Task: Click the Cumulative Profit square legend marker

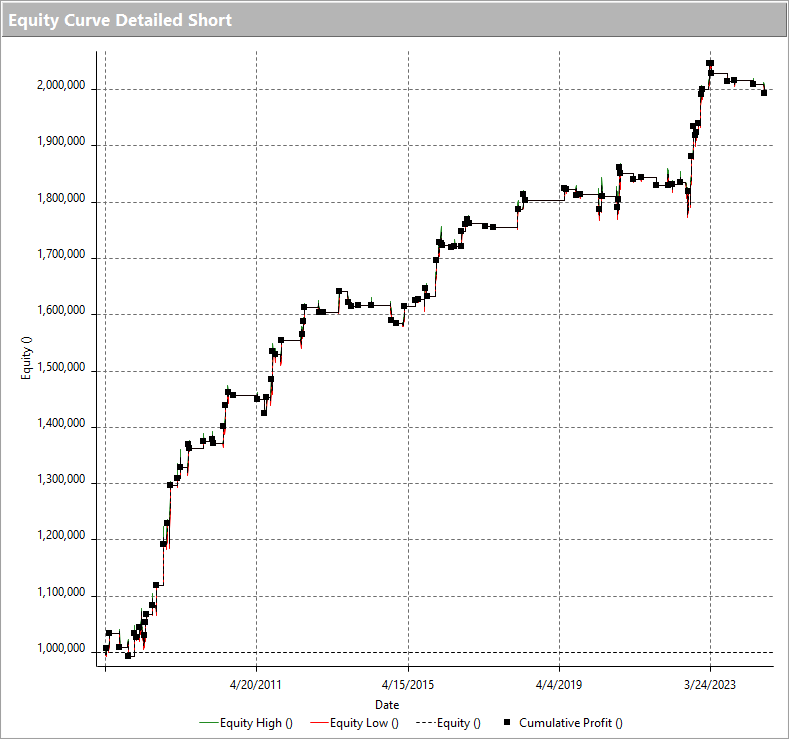Action: click(507, 722)
